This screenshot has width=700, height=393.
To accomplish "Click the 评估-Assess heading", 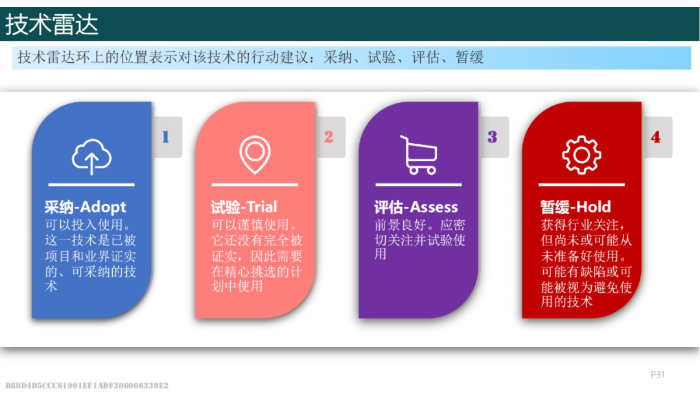I will [x=416, y=207].
